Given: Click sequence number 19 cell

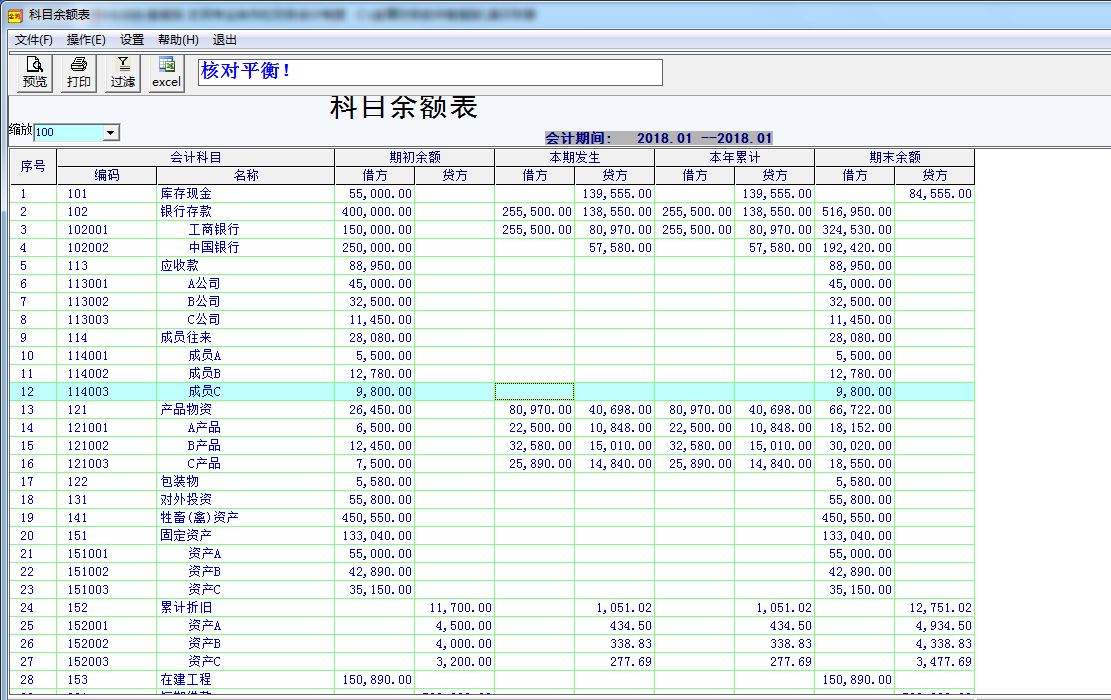Looking at the screenshot, I should pos(33,518).
